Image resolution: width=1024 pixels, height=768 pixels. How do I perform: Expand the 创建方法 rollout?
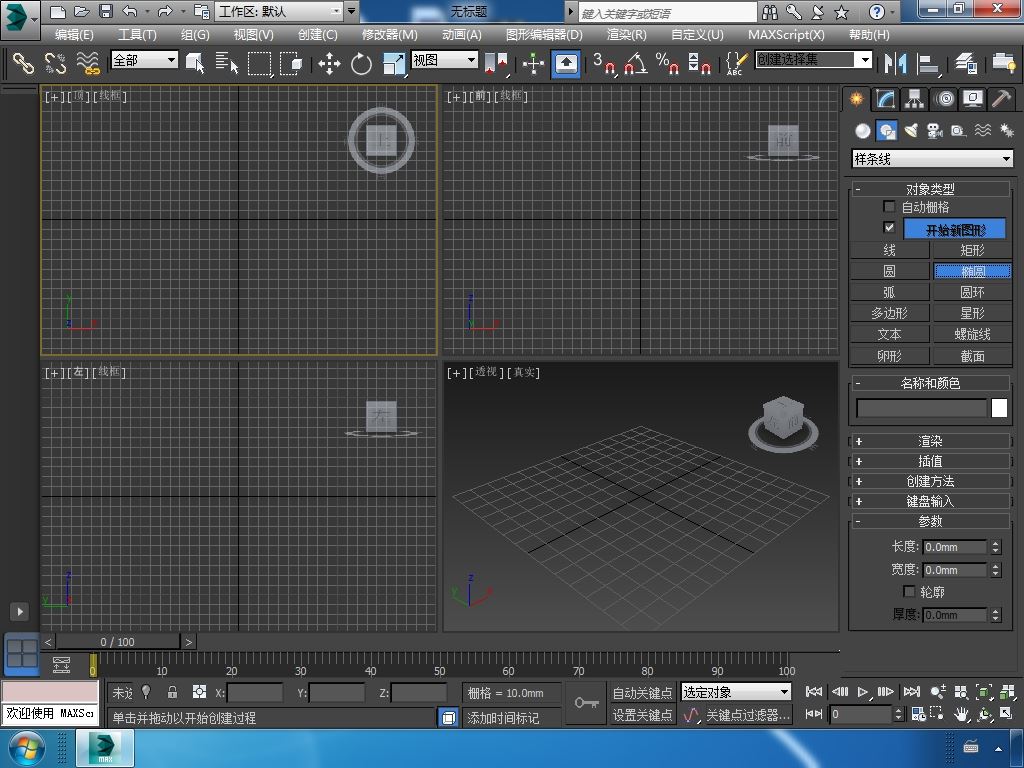930,481
